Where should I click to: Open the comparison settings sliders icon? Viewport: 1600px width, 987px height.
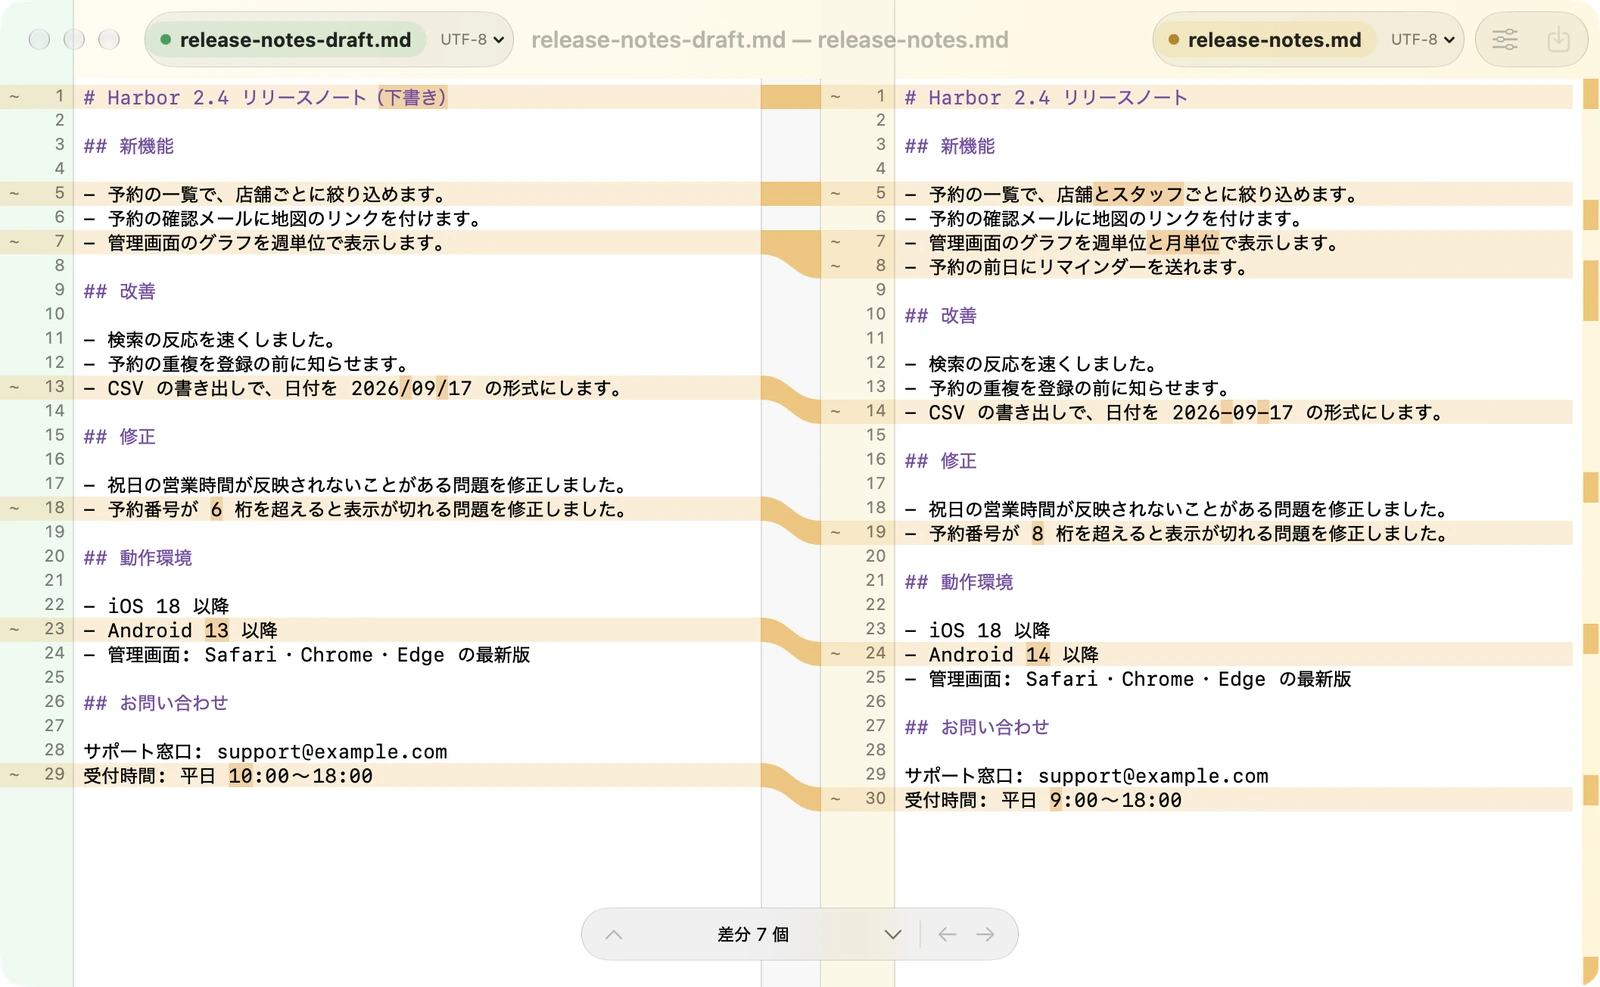point(1505,40)
